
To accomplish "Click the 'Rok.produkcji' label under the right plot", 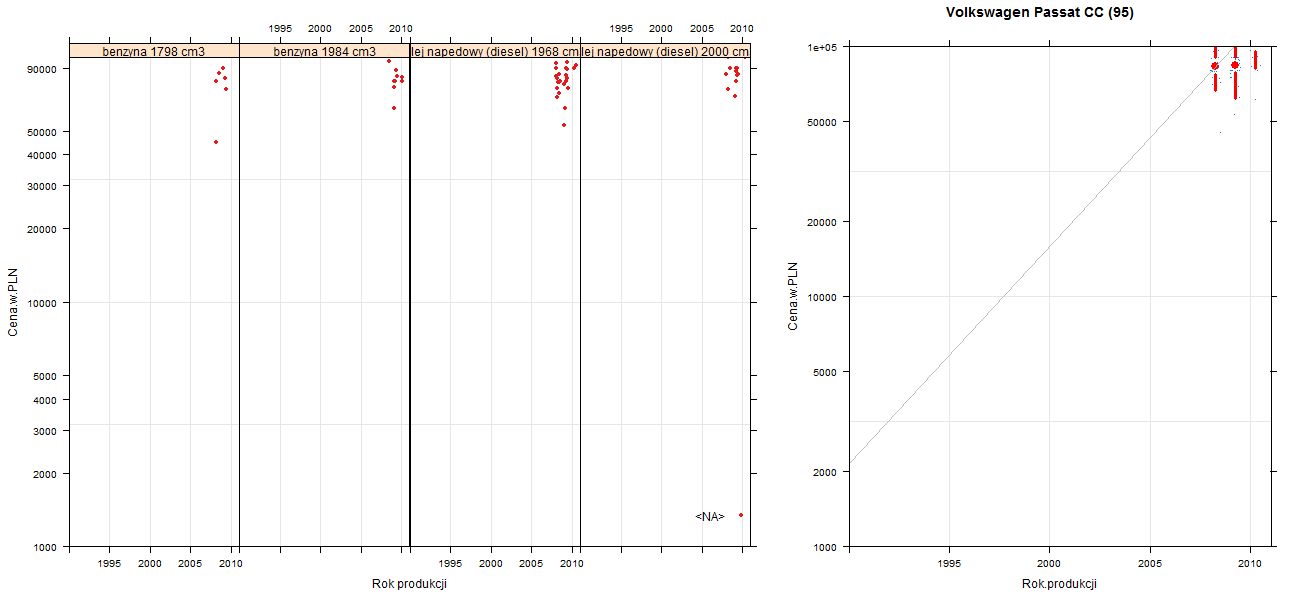I will [1060, 584].
